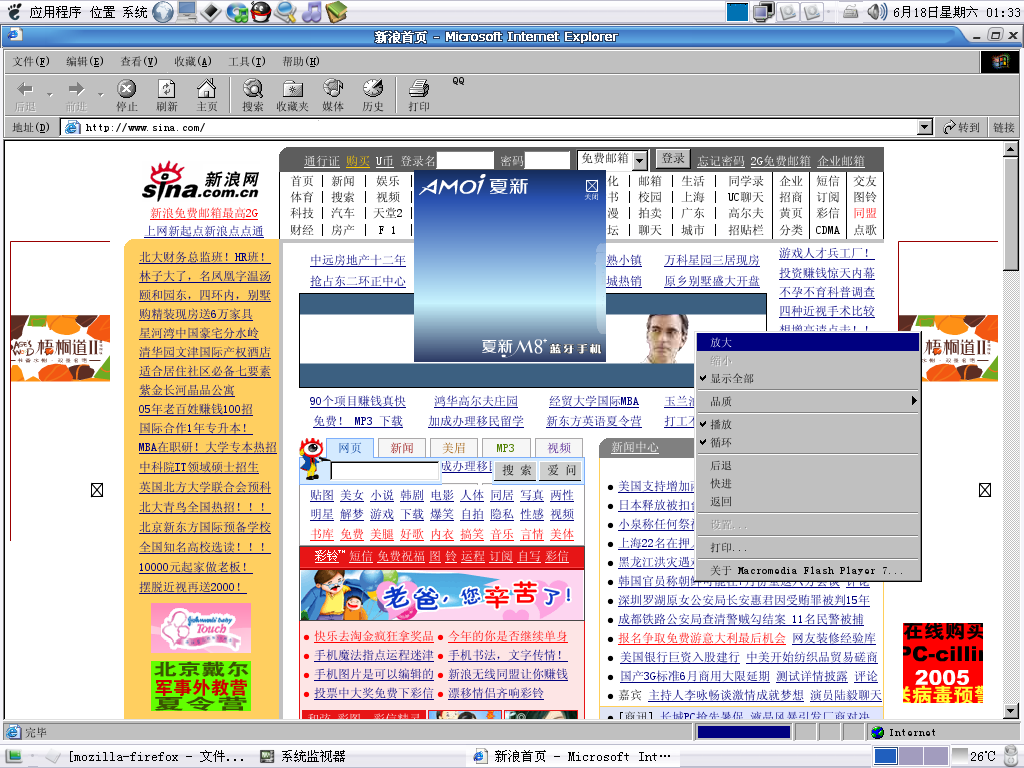The height and width of the screenshot is (768, 1024).
Task: Switch to the 新闻 search tab
Action: (x=402, y=448)
